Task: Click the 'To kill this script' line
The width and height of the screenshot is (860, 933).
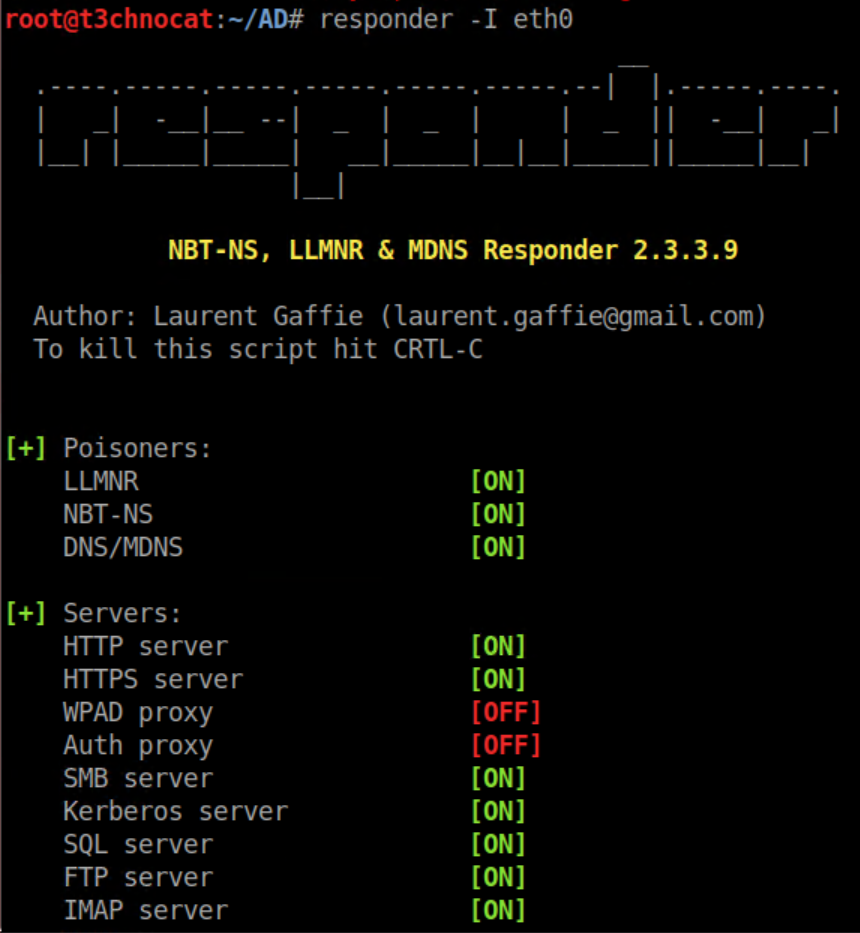Action: click(257, 350)
